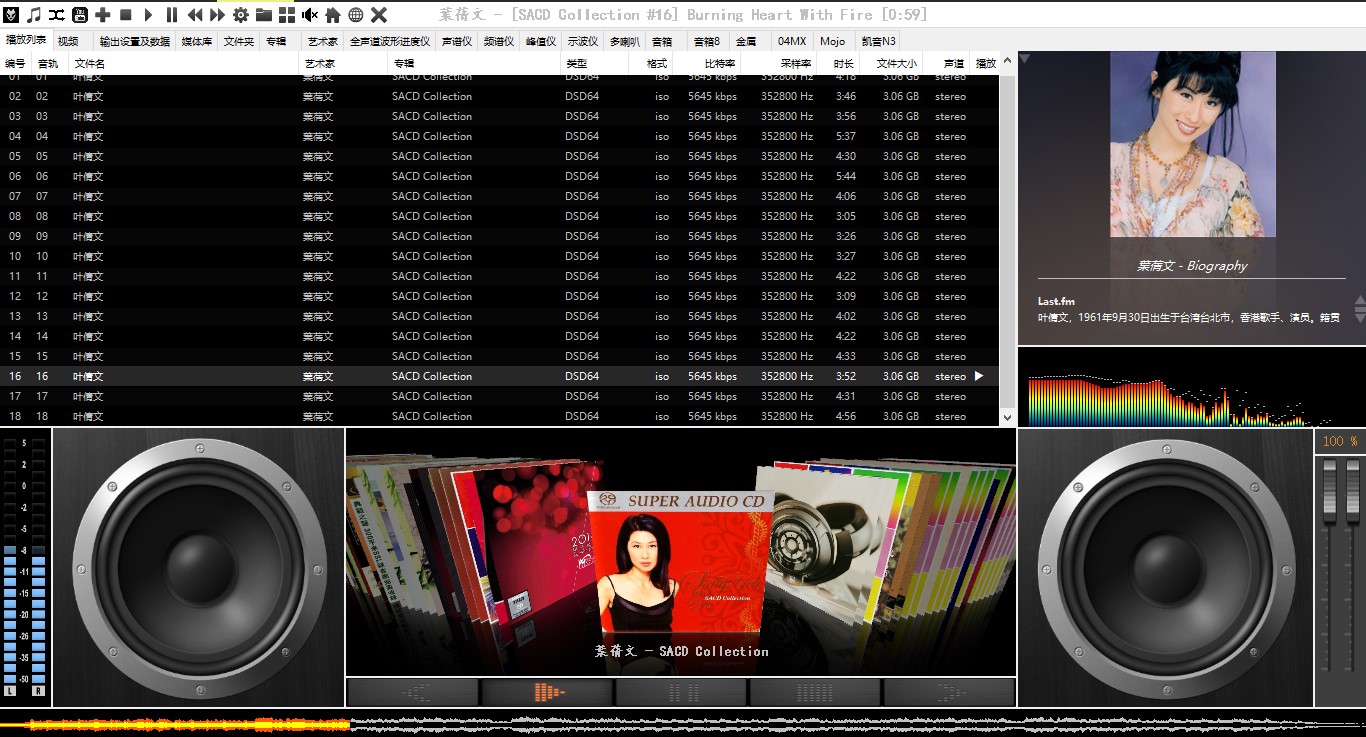Viewport: 1366px width, 737px height.
Task: Sort playlist by 时长 column header
Action: (x=843, y=63)
